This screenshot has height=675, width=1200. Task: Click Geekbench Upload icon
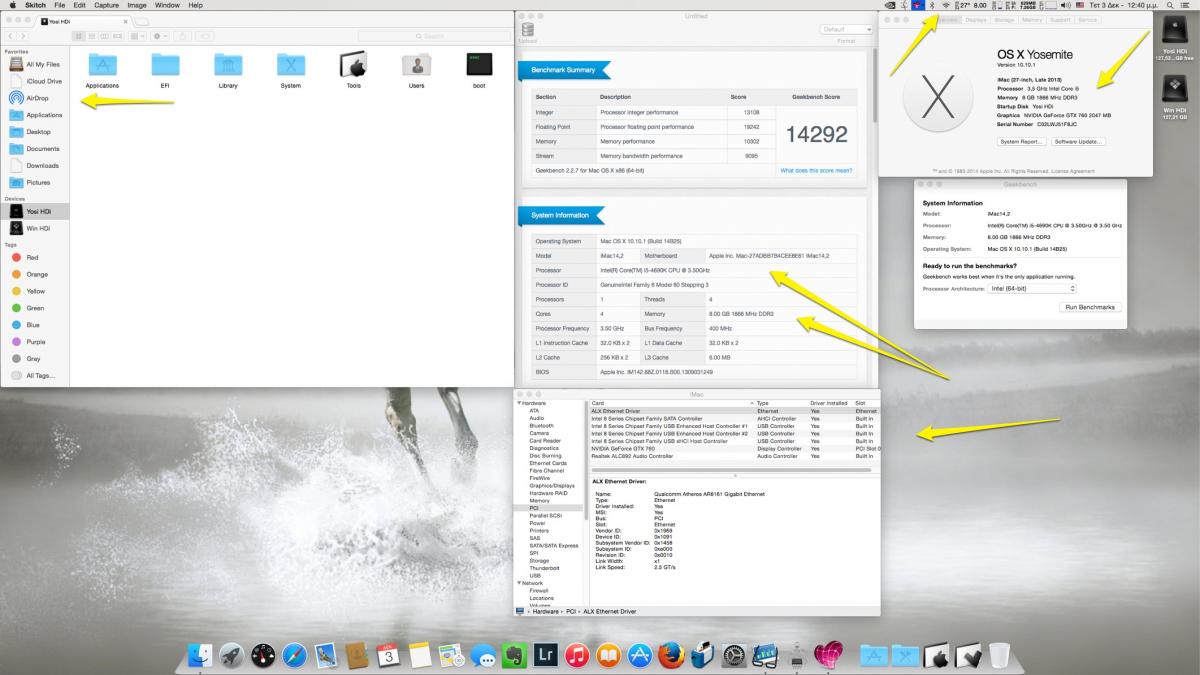527,32
